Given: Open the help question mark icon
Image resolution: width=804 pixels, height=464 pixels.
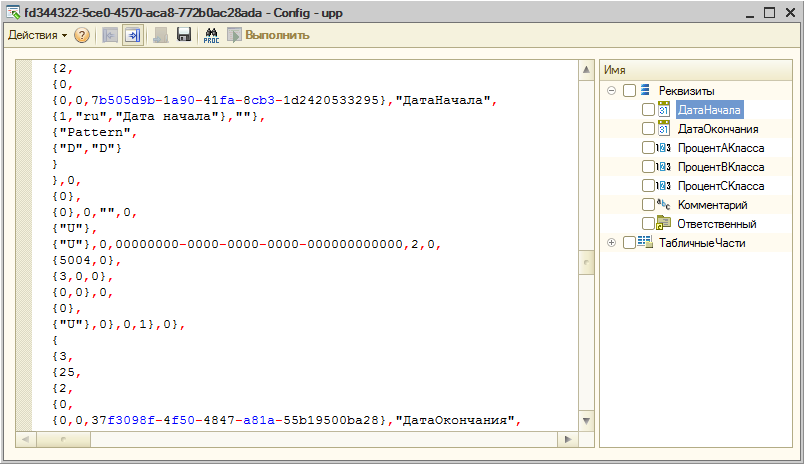Looking at the screenshot, I should click(82, 35).
